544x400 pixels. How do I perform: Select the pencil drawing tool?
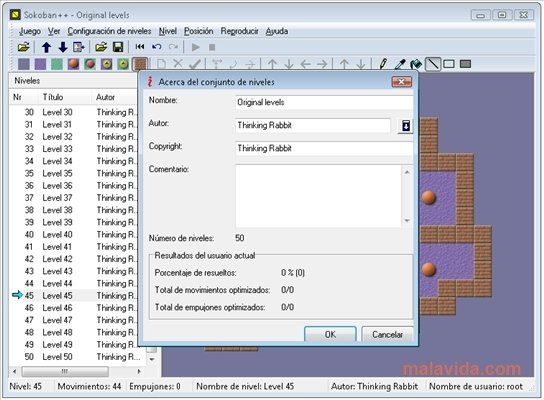(x=383, y=64)
